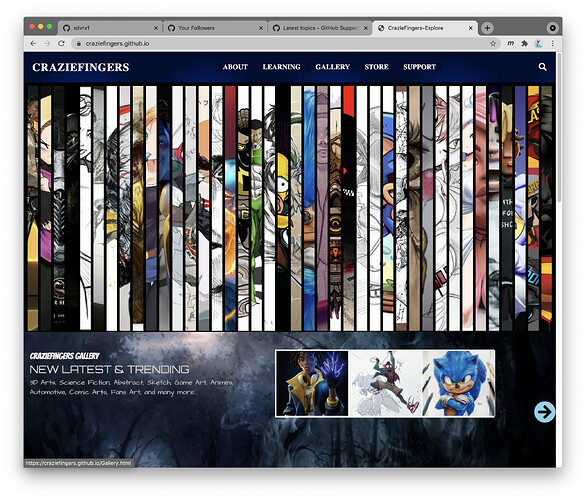
Task: Open the Extensions puzzle-piece icon
Action: (524, 43)
